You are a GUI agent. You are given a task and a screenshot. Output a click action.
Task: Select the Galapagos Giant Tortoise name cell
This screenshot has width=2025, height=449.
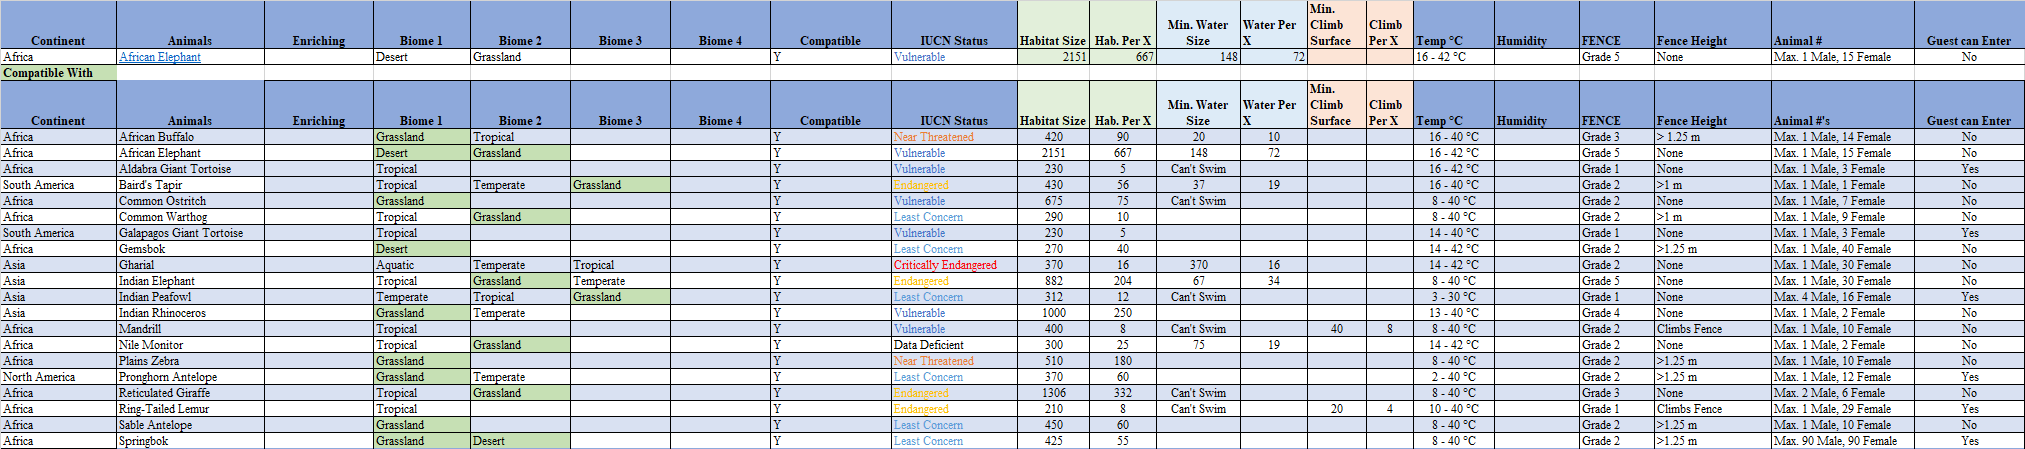tap(181, 233)
